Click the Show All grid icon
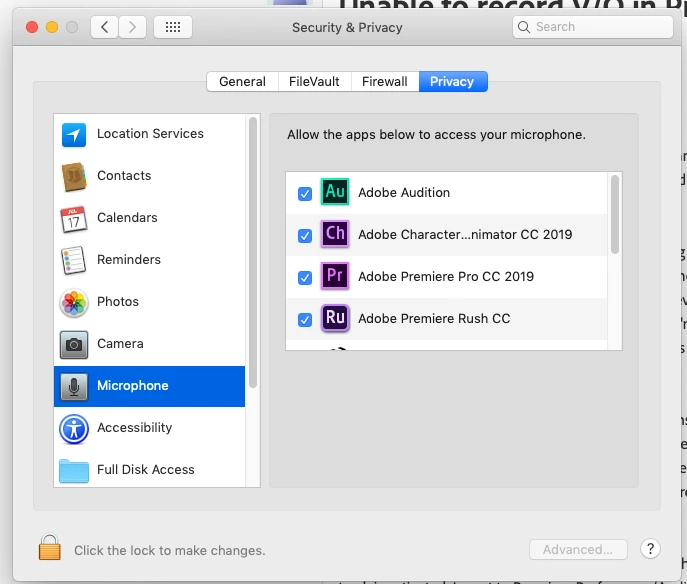 pos(173,27)
